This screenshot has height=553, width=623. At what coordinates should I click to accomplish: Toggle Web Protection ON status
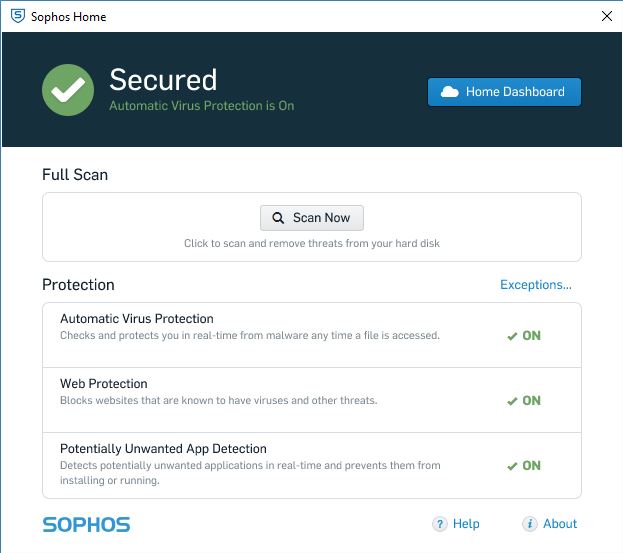(524, 401)
